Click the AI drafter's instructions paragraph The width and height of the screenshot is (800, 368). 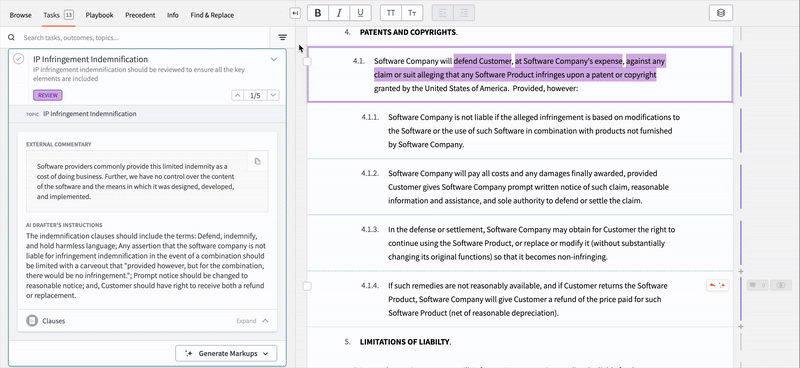[x=146, y=266]
